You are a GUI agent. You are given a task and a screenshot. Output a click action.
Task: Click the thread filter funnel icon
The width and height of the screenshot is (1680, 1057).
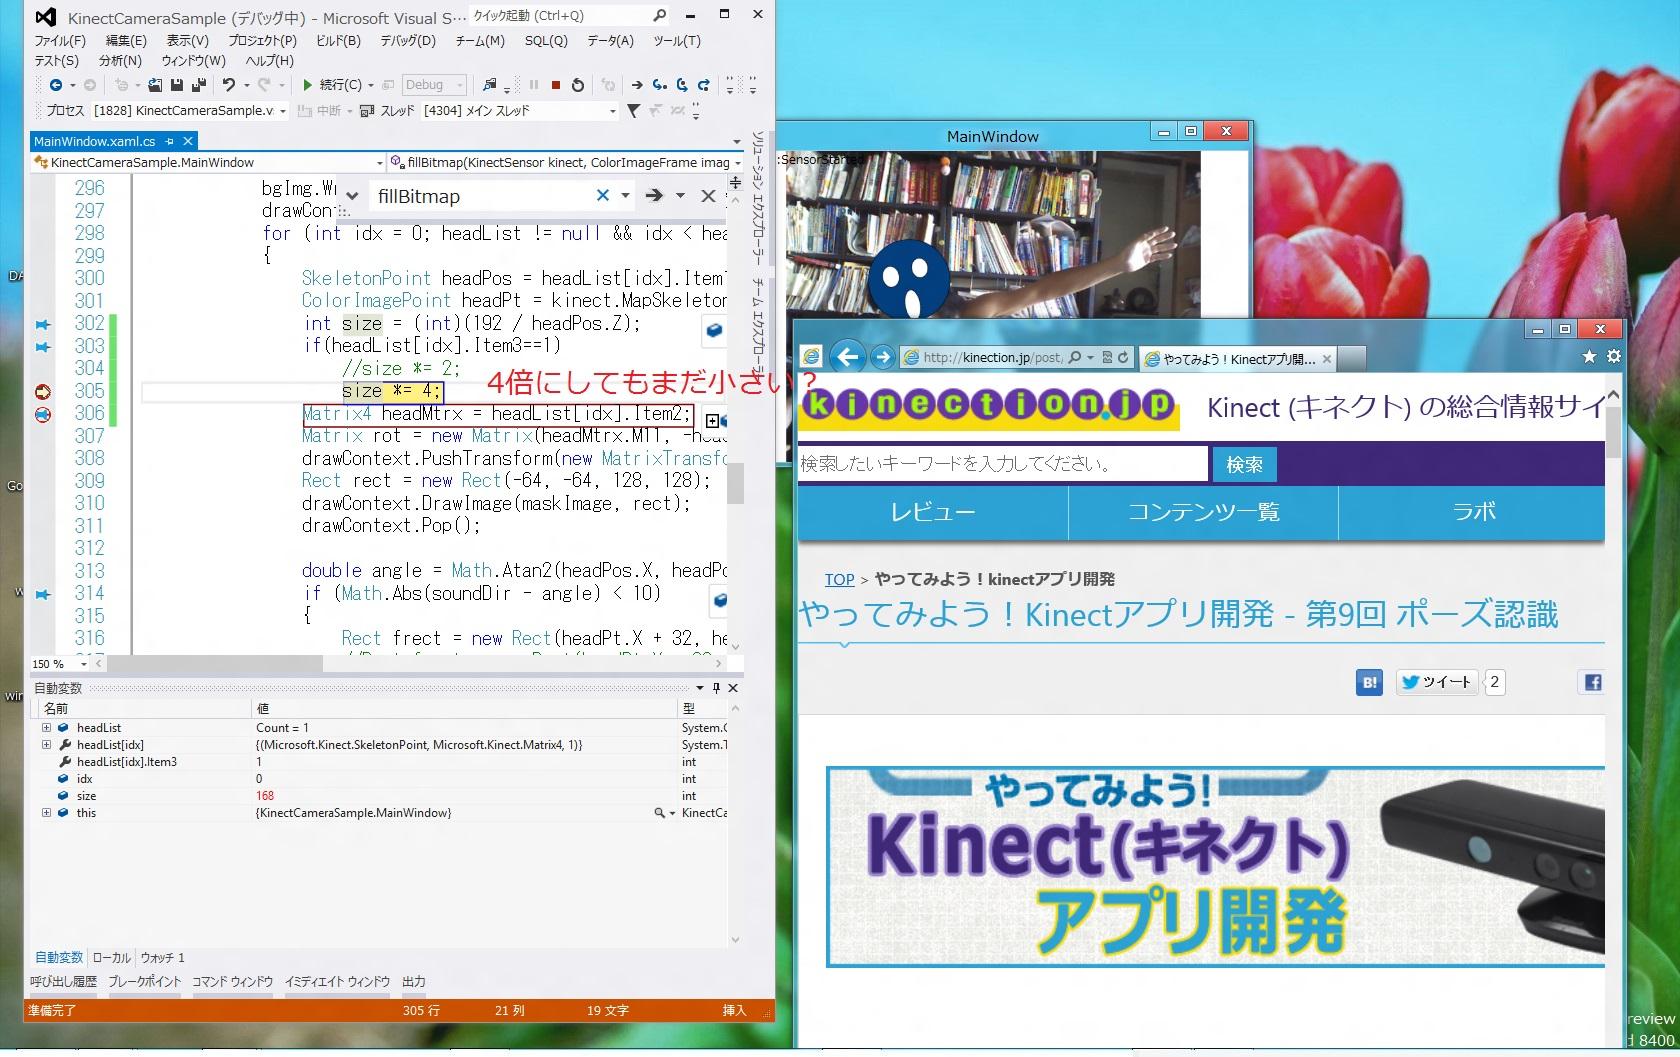click(x=634, y=111)
